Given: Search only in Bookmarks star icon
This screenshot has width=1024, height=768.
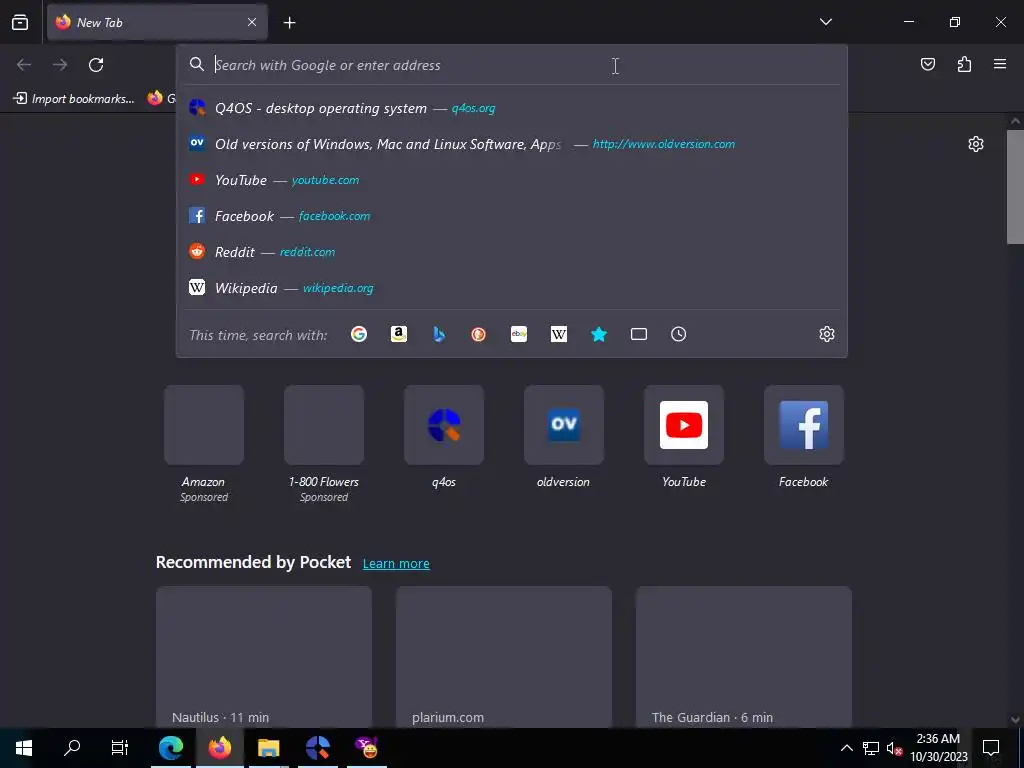Looking at the screenshot, I should pos(599,334).
